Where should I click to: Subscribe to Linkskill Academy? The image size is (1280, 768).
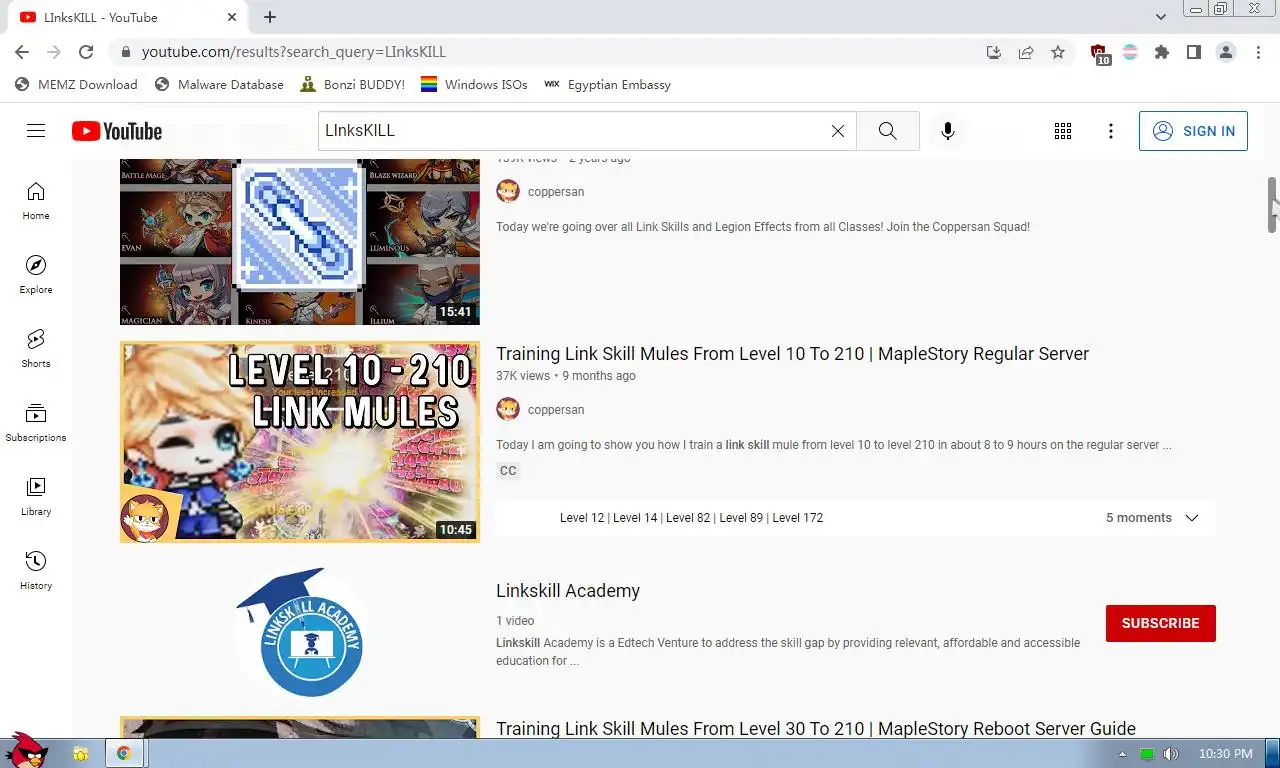(1160, 623)
